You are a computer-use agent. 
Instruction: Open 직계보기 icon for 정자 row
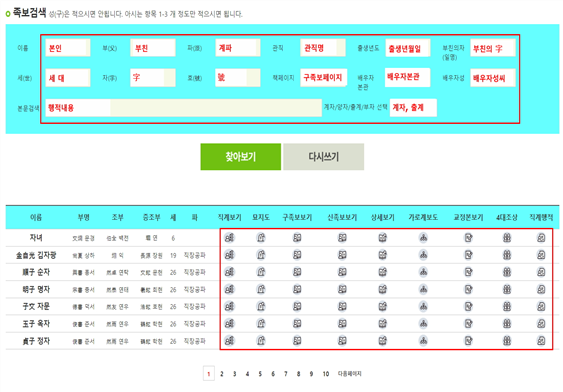coord(229,341)
